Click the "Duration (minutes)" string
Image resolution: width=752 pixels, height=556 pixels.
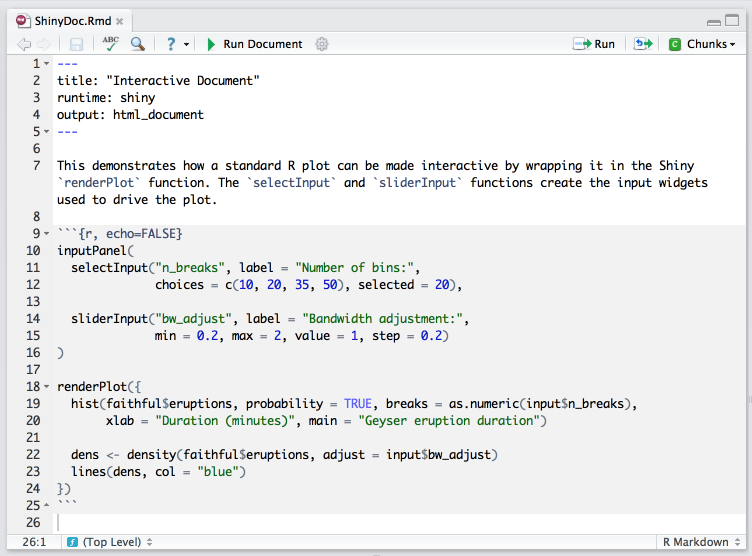(x=225, y=421)
